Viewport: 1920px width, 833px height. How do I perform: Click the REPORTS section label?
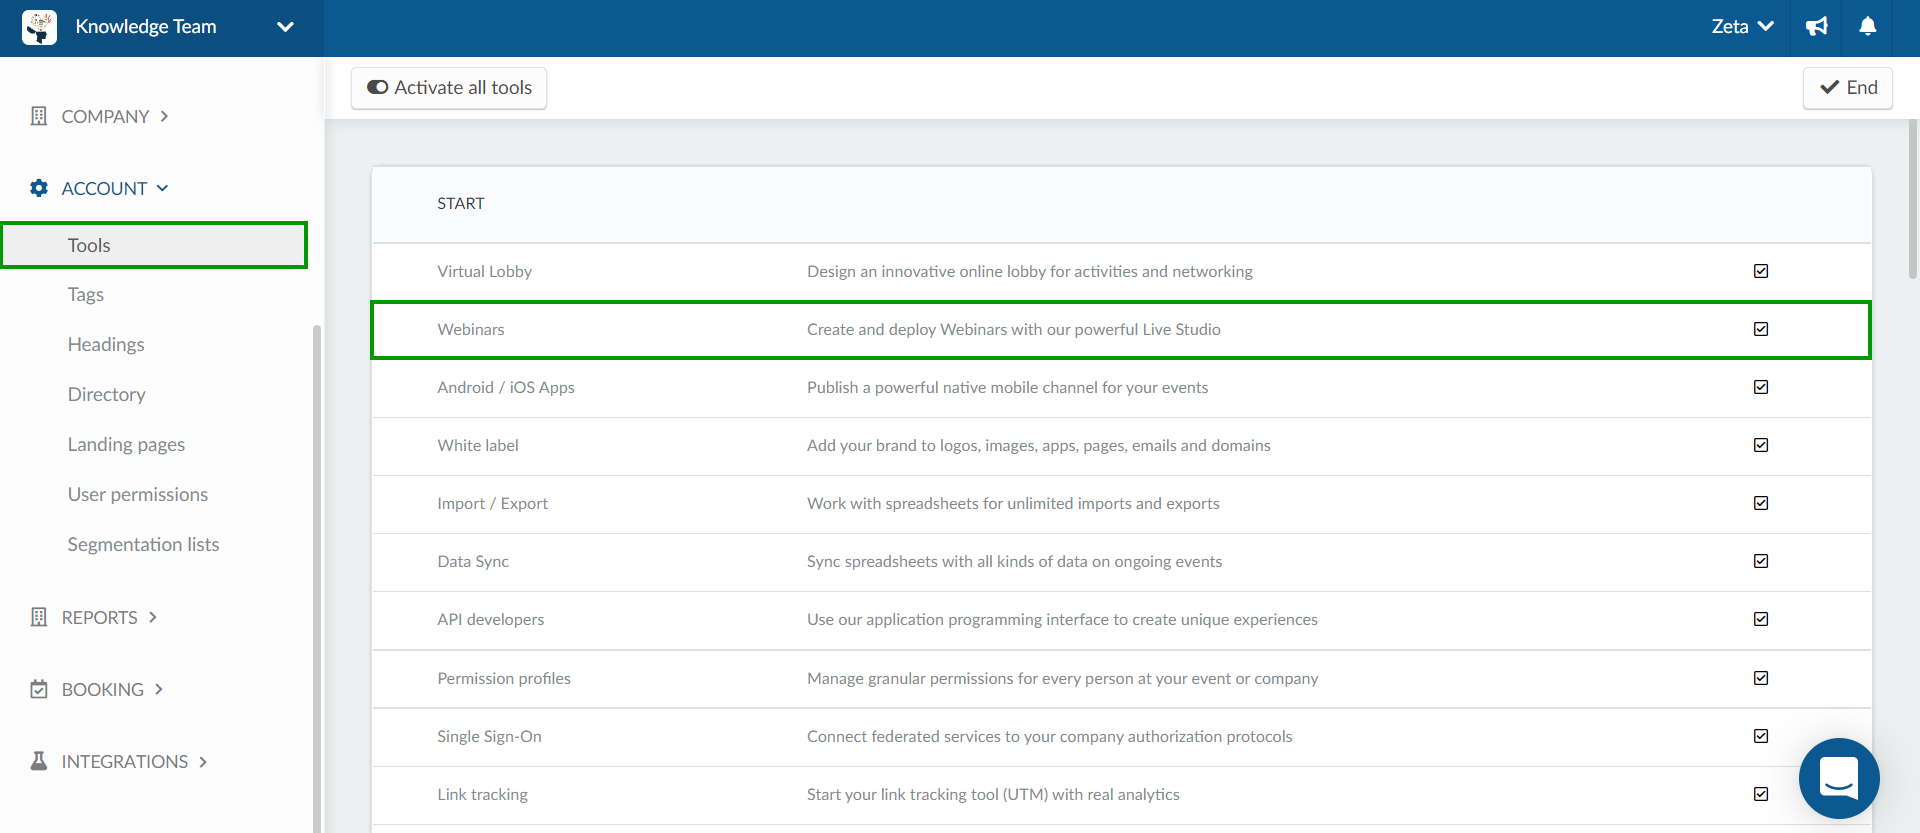[x=99, y=617]
